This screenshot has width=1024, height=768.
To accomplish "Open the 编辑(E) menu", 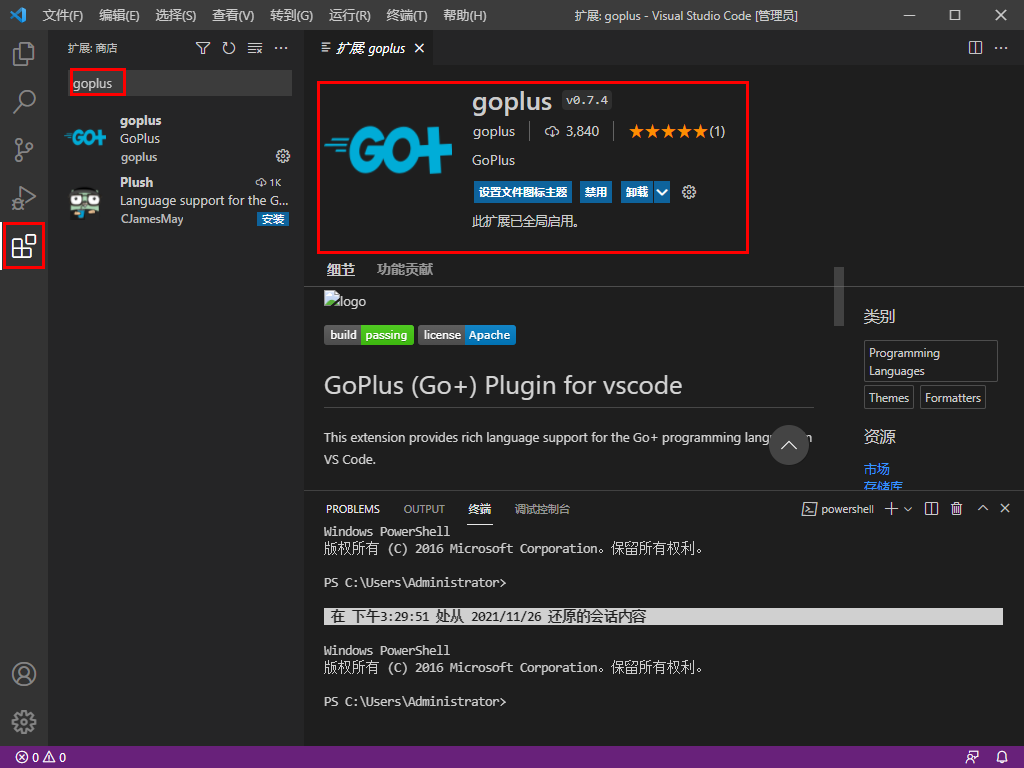I will point(120,15).
